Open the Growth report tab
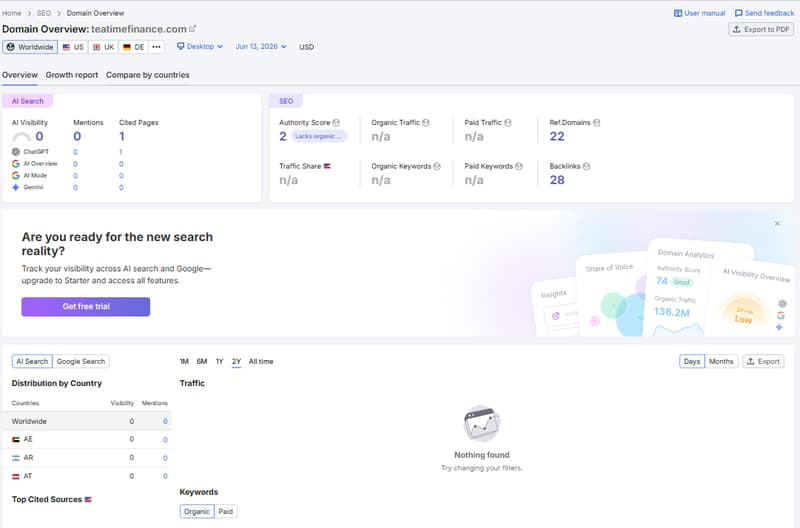 72,75
